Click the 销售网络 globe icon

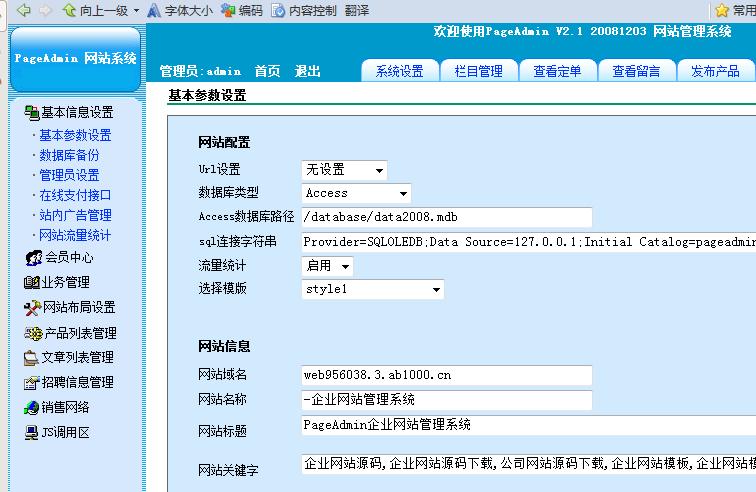click(x=32, y=408)
